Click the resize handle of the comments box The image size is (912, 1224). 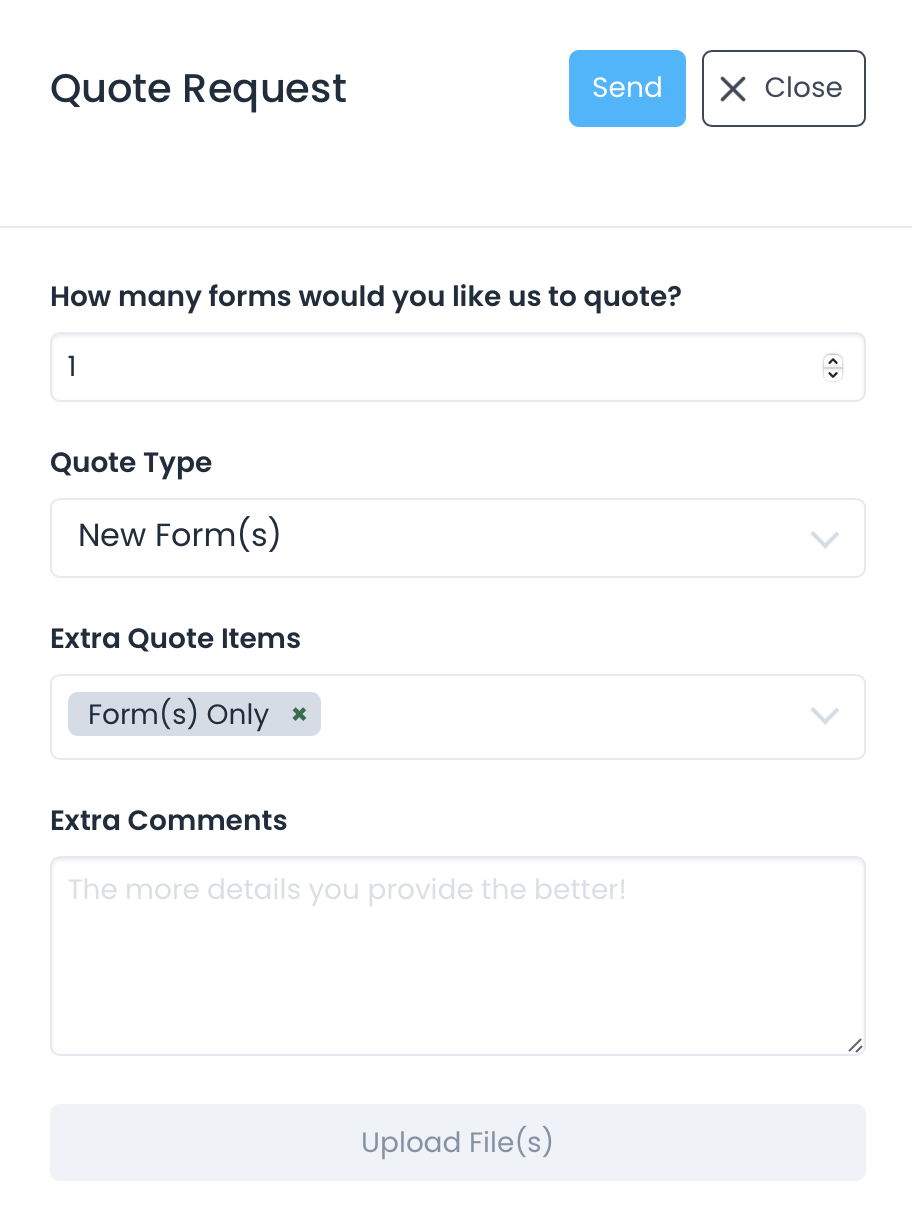856,1046
